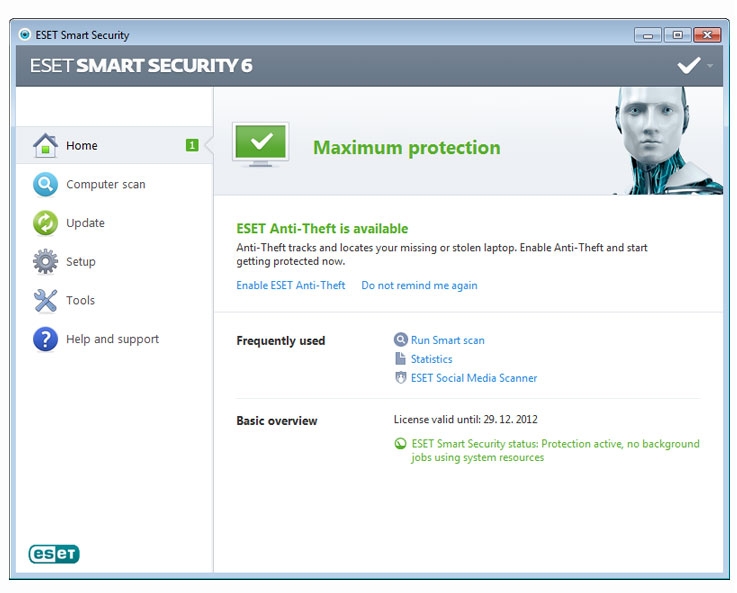Click Do not remind me again link

coord(419,285)
